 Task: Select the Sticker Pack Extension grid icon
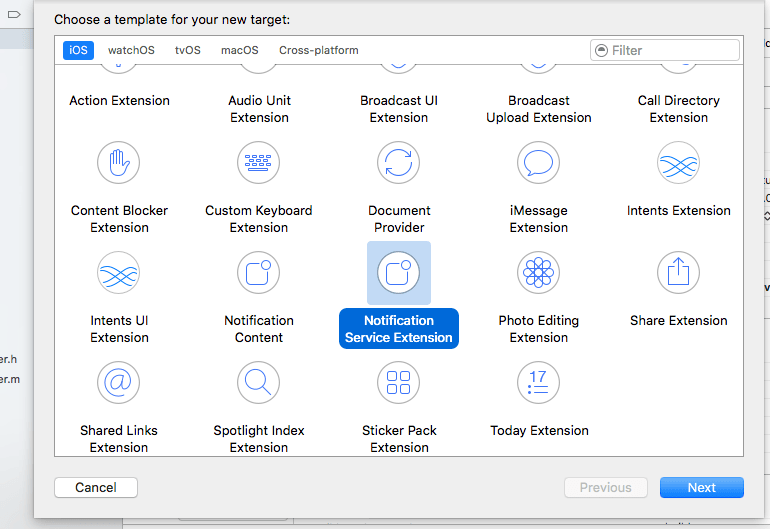pos(399,382)
